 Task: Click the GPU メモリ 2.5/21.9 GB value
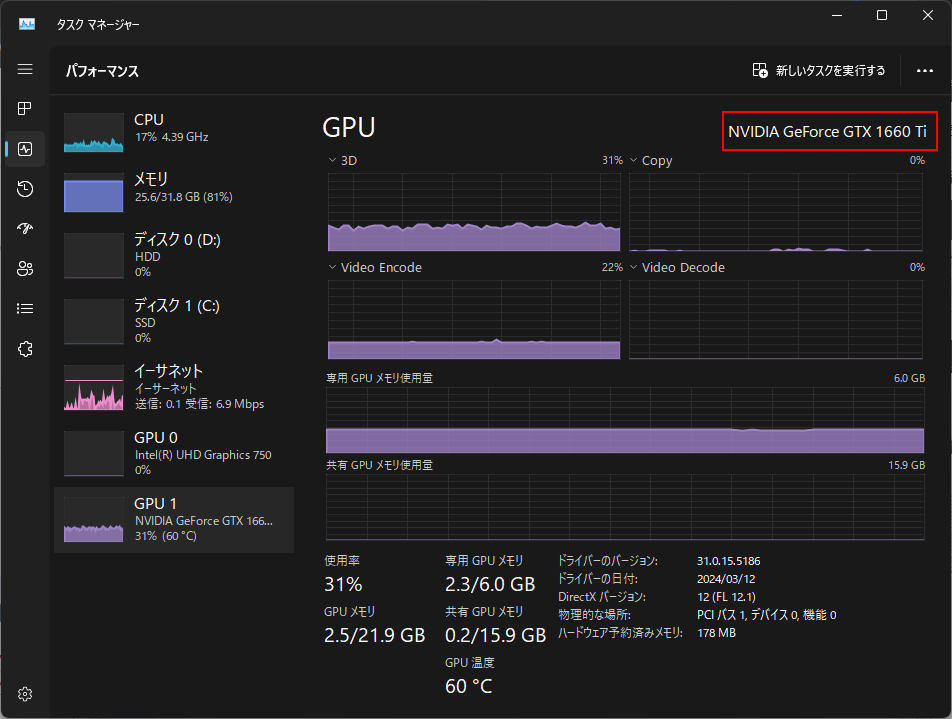coord(375,635)
